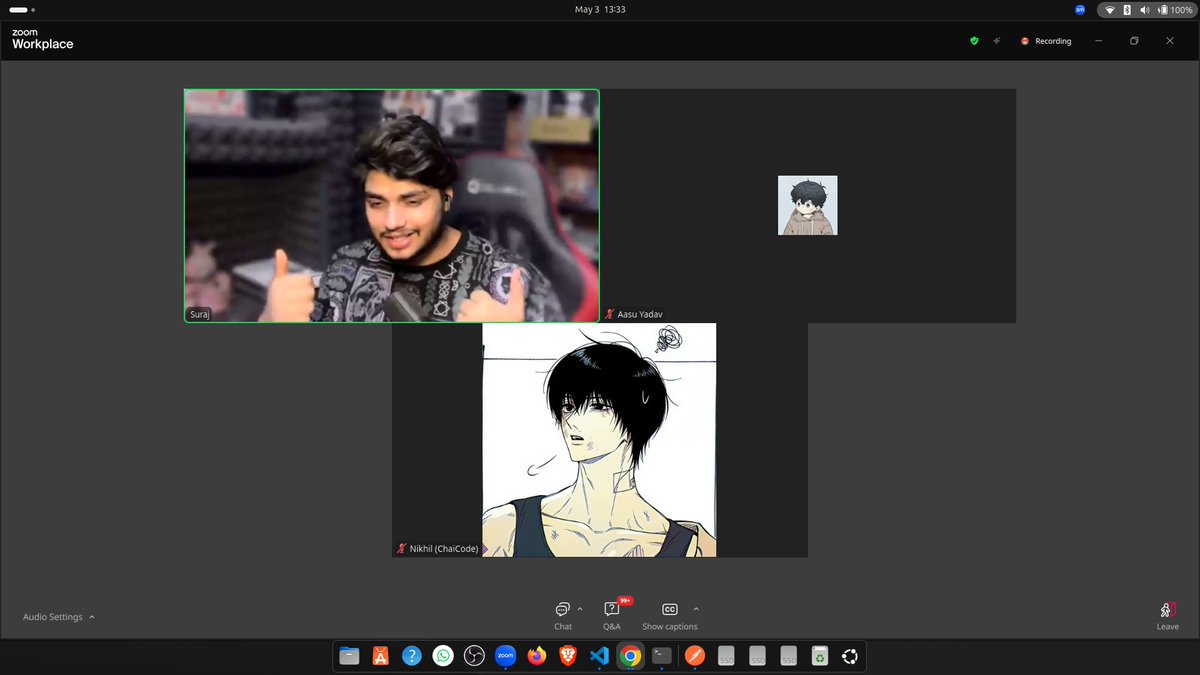
Task: Switch to Zoom in the dock
Action: (x=505, y=656)
